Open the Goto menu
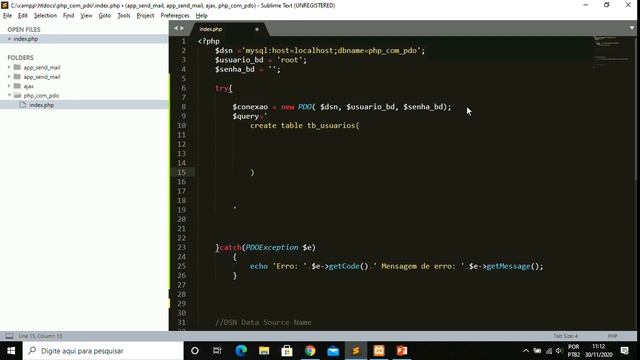 pos(104,16)
